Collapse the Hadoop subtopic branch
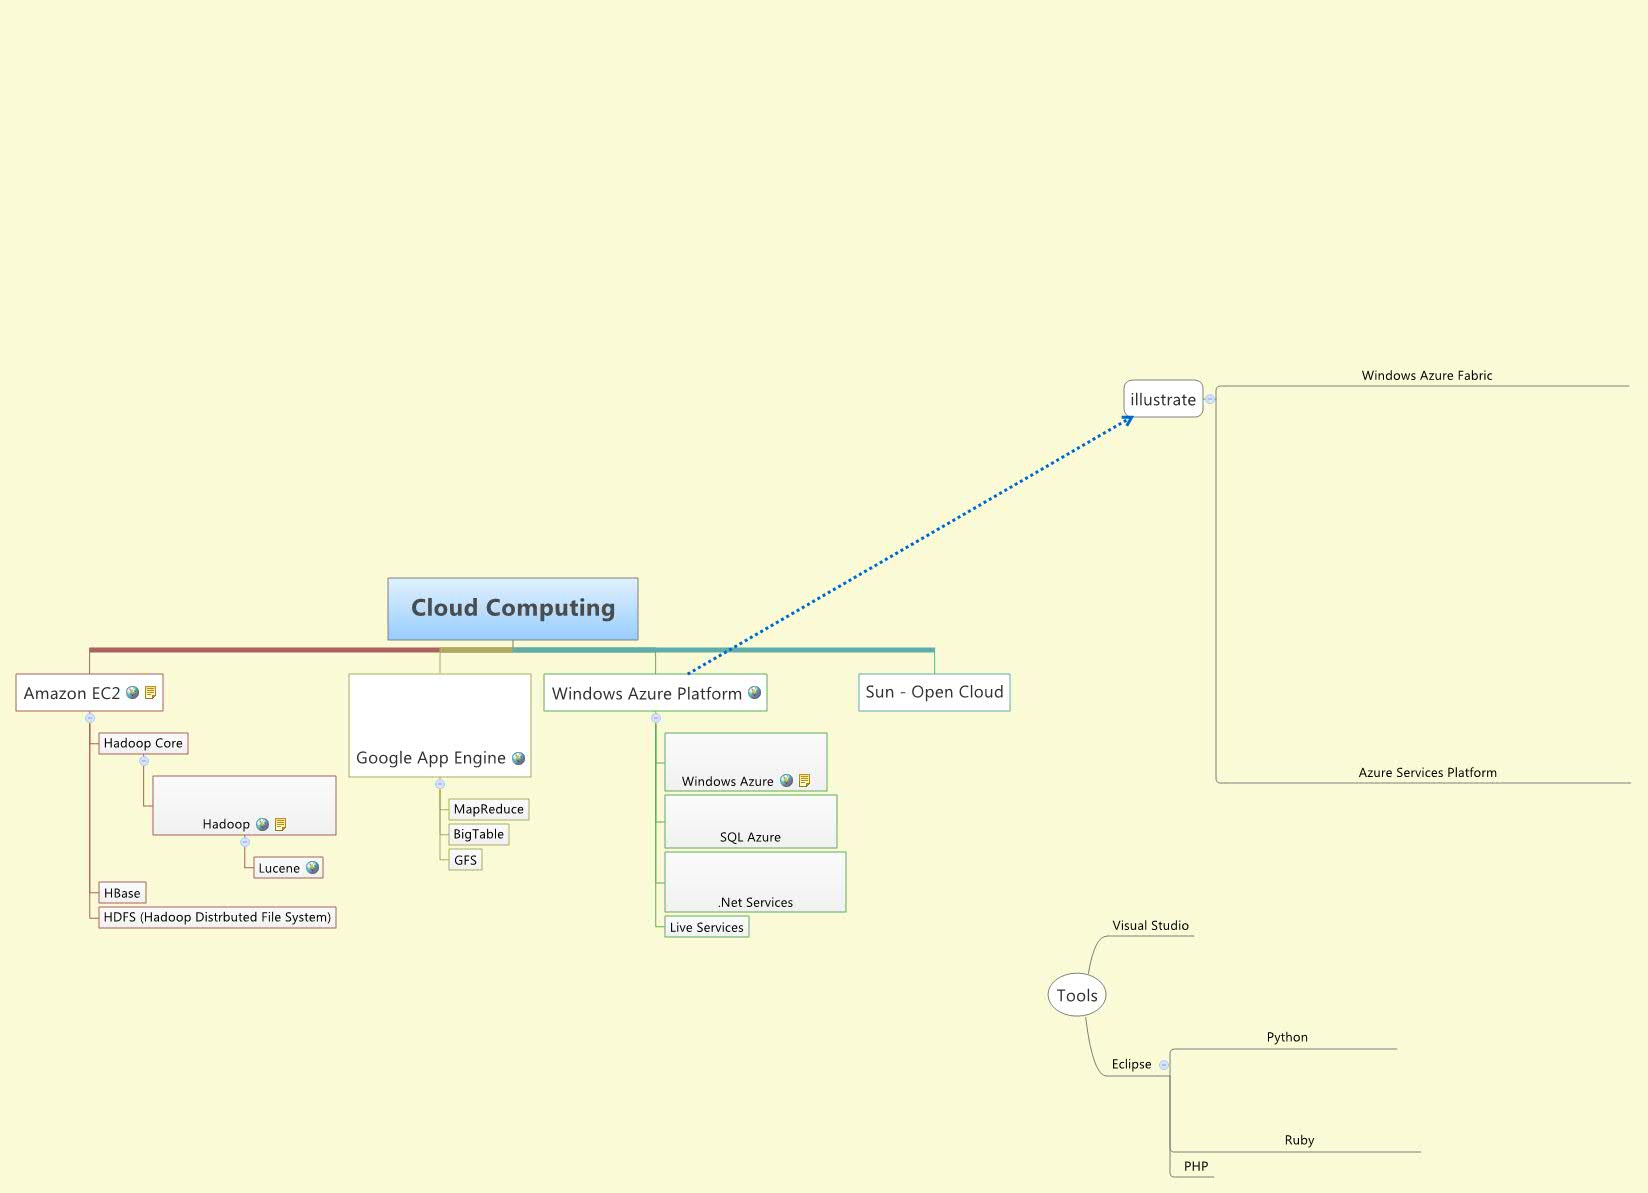Viewport: 1648px width, 1193px height. coord(245,842)
